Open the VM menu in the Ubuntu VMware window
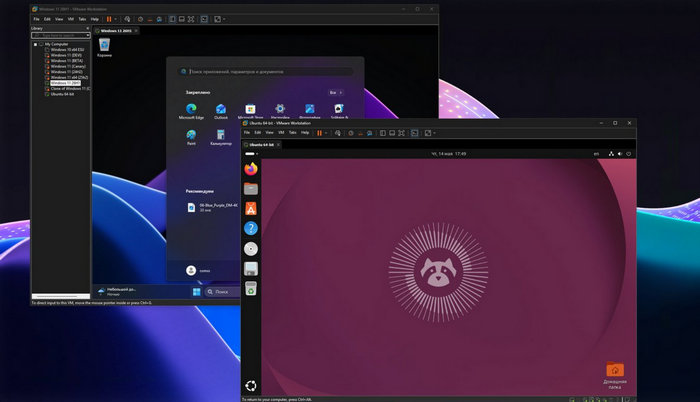Image resolution: width=700 pixels, height=402 pixels. click(281, 133)
